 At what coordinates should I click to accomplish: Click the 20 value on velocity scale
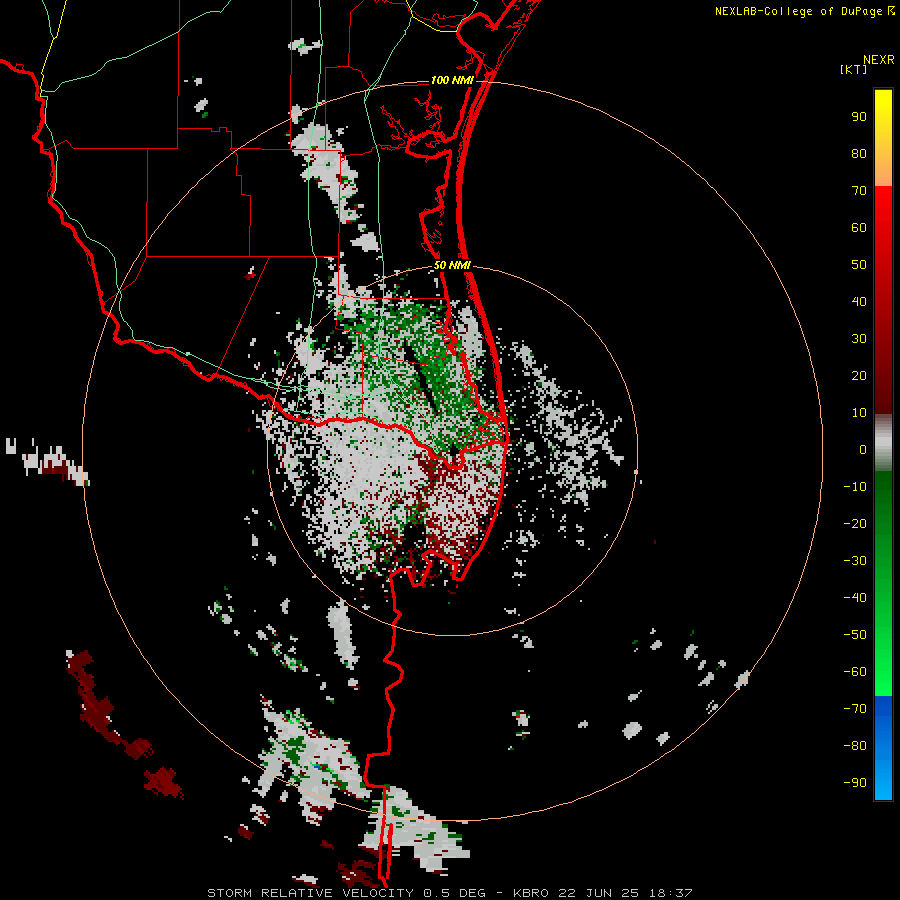pyautogui.click(x=859, y=375)
